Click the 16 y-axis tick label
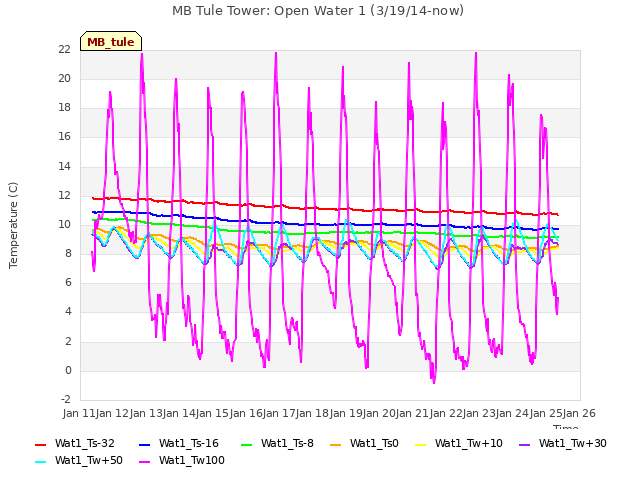Viewport: 640px width, 480px height. (64, 137)
